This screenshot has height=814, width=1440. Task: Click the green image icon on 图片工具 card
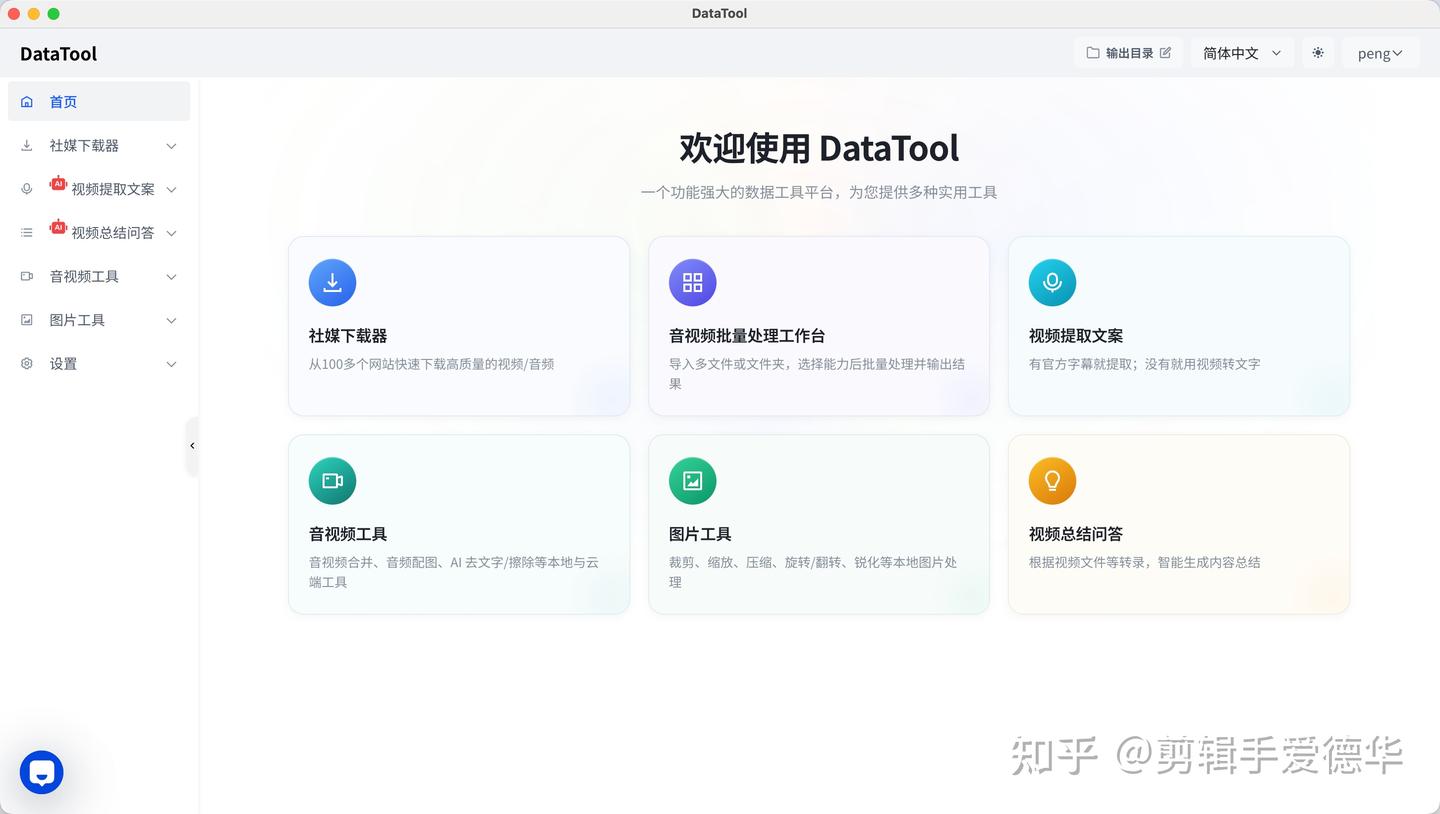coord(693,481)
